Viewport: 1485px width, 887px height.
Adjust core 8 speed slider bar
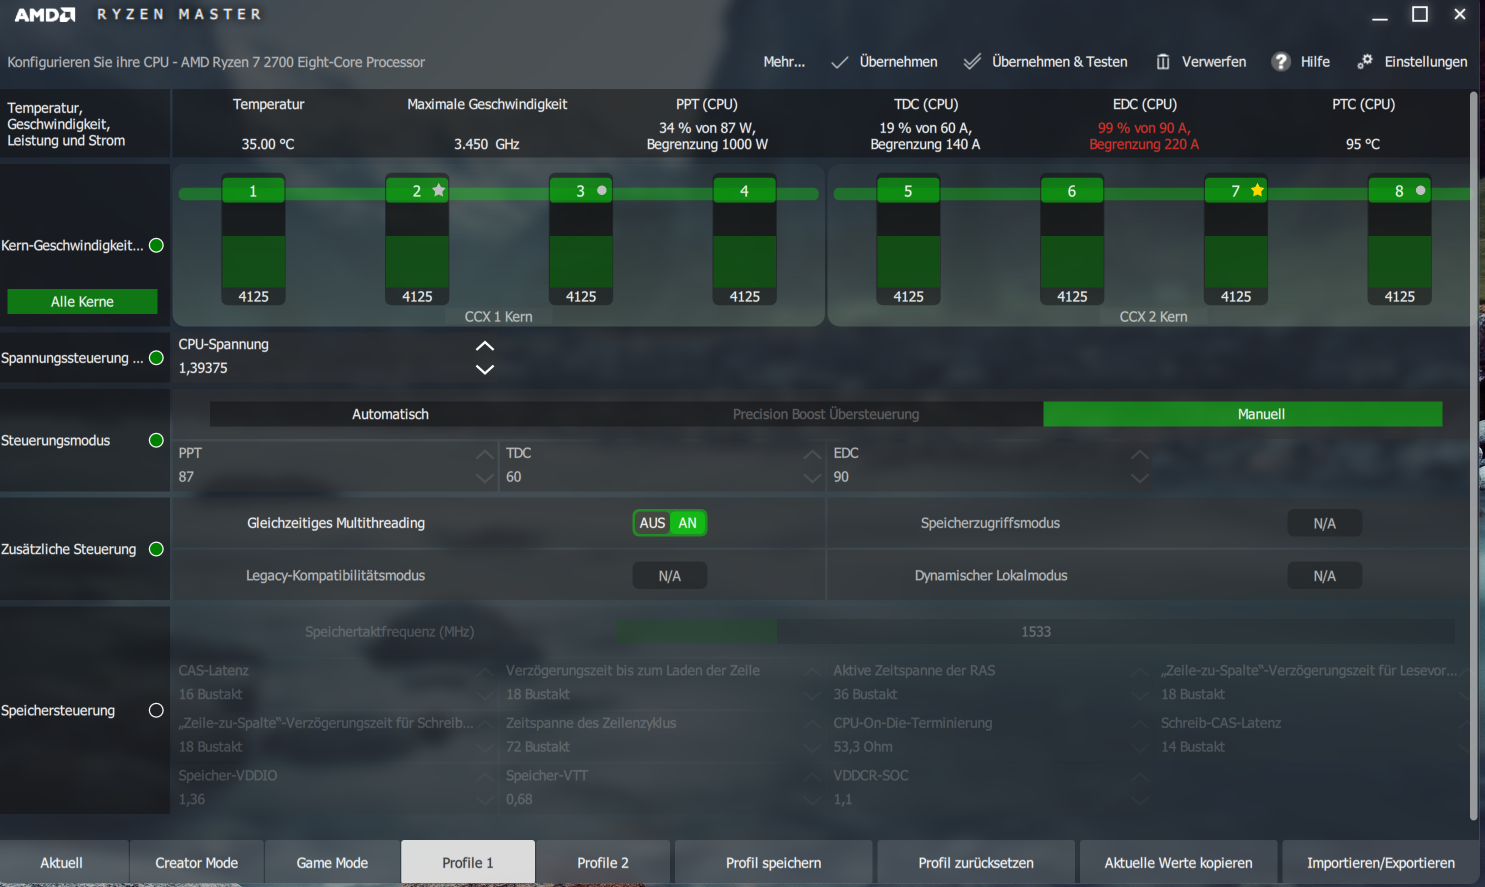click(1399, 246)
